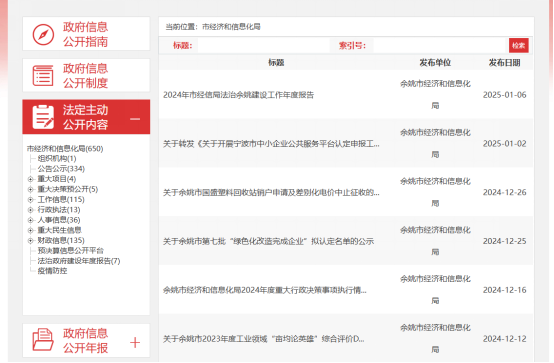Click the 标题 search input field

[263, 46]
